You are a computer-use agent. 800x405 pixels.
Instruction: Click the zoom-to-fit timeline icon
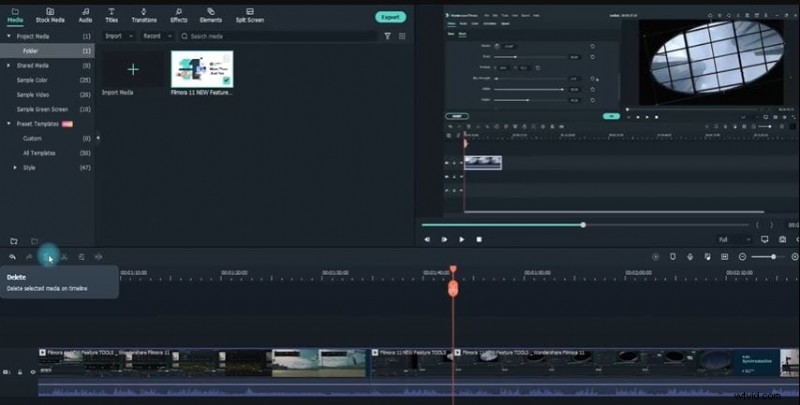tap(724, 257)
